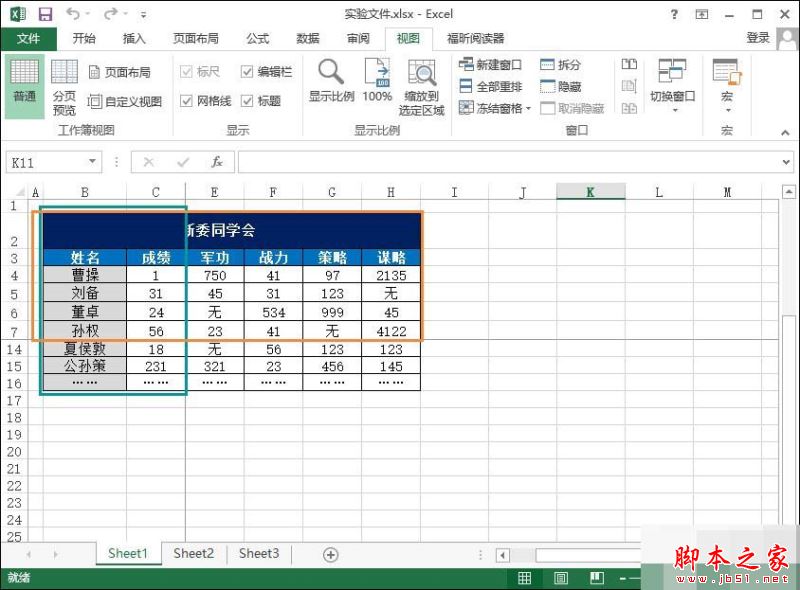The height and width of the screenshot is (590, 800).
Task: Click the Insert Function fx icon
Action: 217,162
